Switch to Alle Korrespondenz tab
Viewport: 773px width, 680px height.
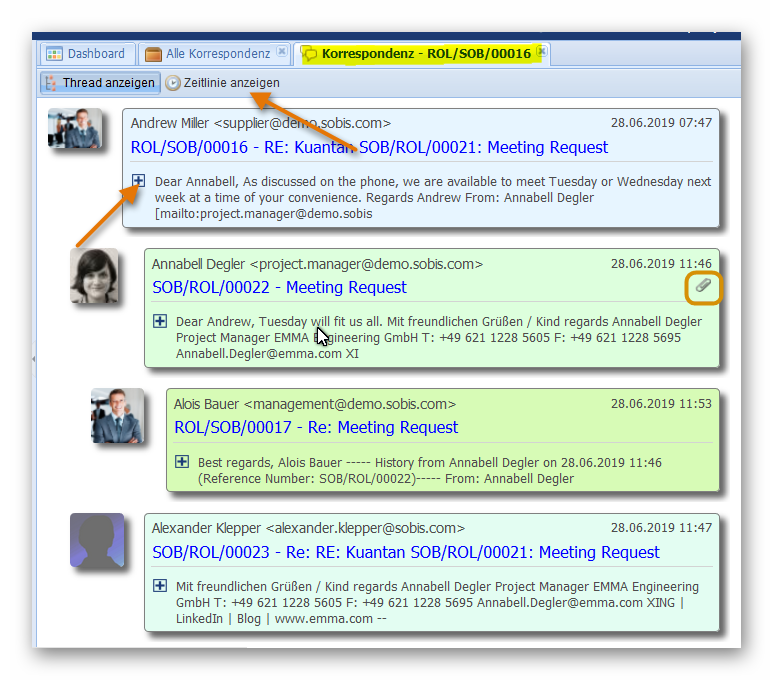pyautogui.click(x=218, y=54)
